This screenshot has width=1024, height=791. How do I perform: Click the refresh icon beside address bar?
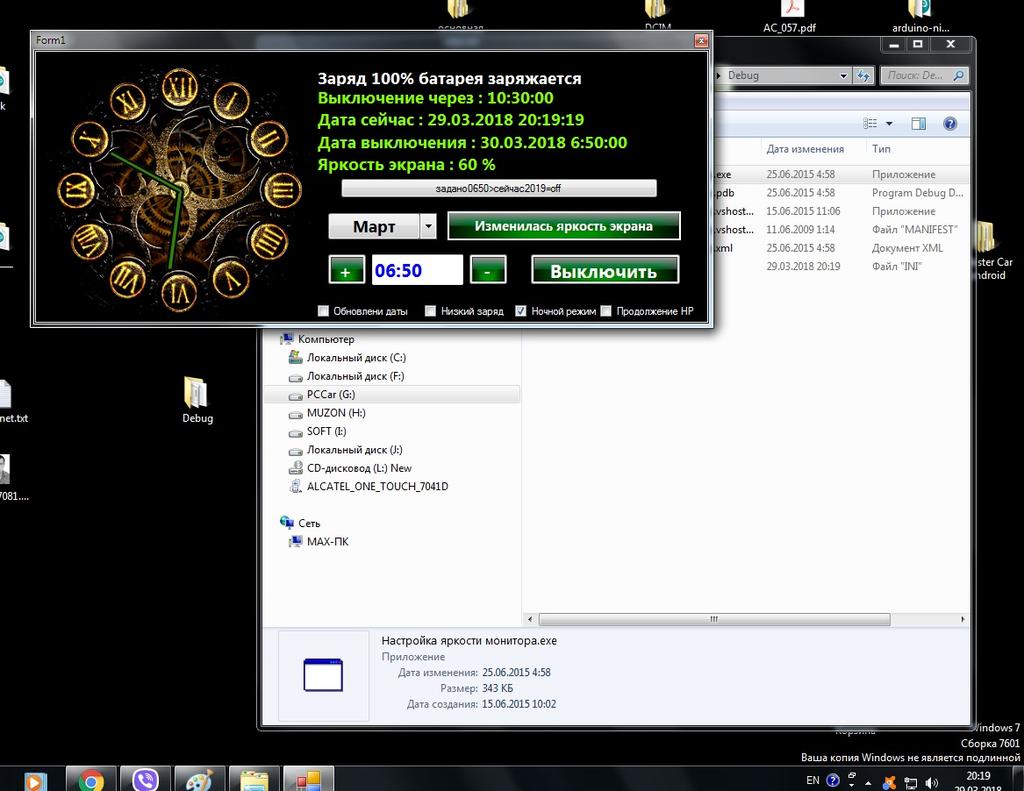(x=863, y=75)
